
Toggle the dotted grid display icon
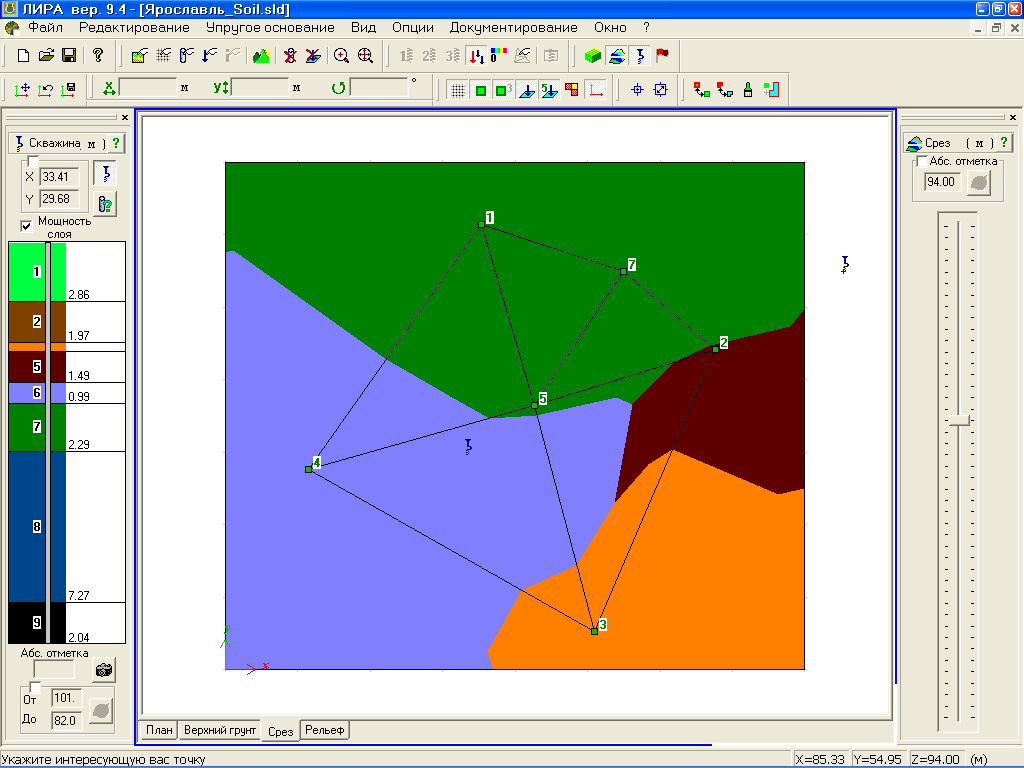coord(457,90)
